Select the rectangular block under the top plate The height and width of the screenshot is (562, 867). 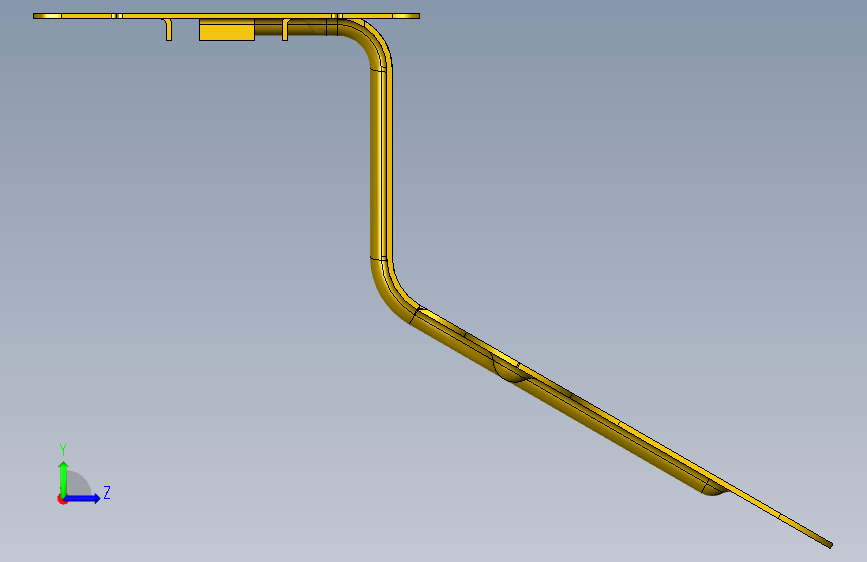(x=227, y=30)
